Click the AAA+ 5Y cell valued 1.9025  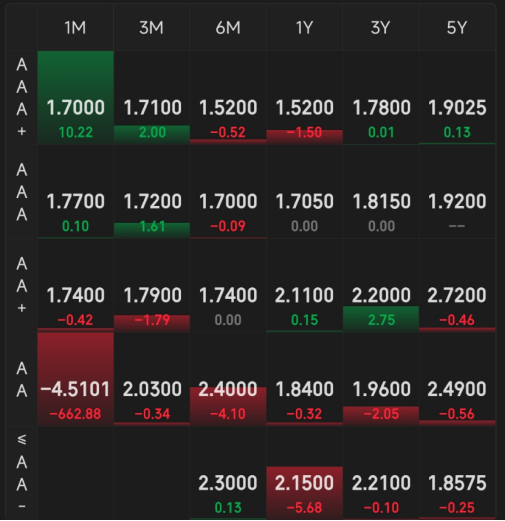pos(457,98)
